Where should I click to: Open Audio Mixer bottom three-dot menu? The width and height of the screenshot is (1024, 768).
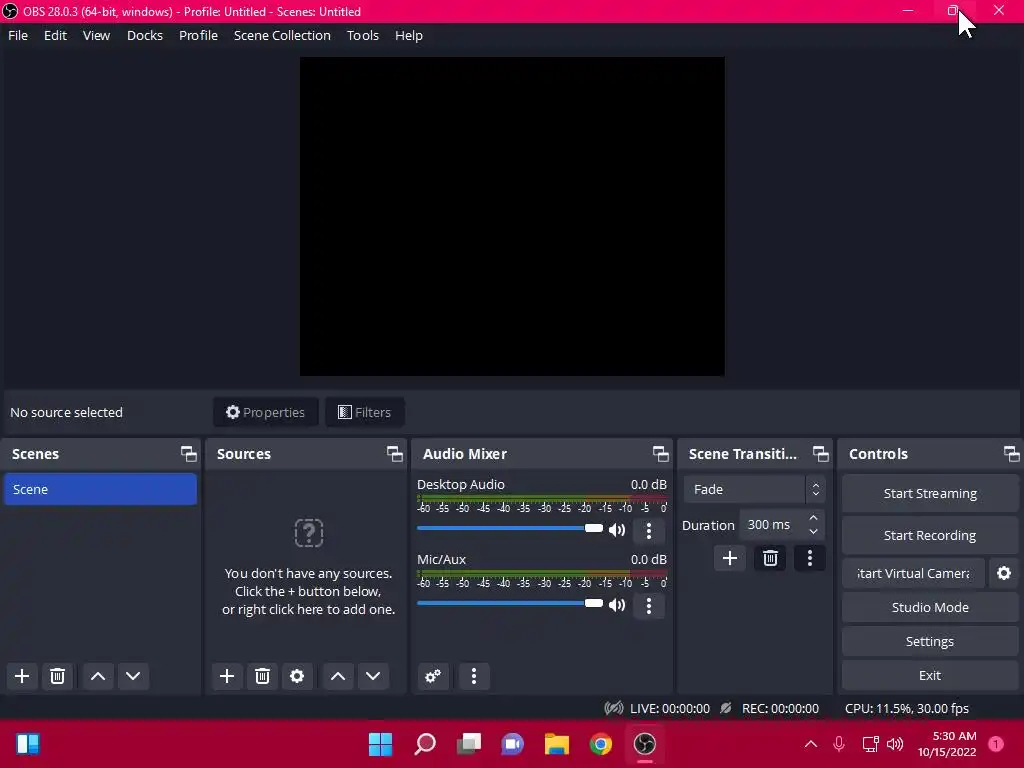pos(474,676)
